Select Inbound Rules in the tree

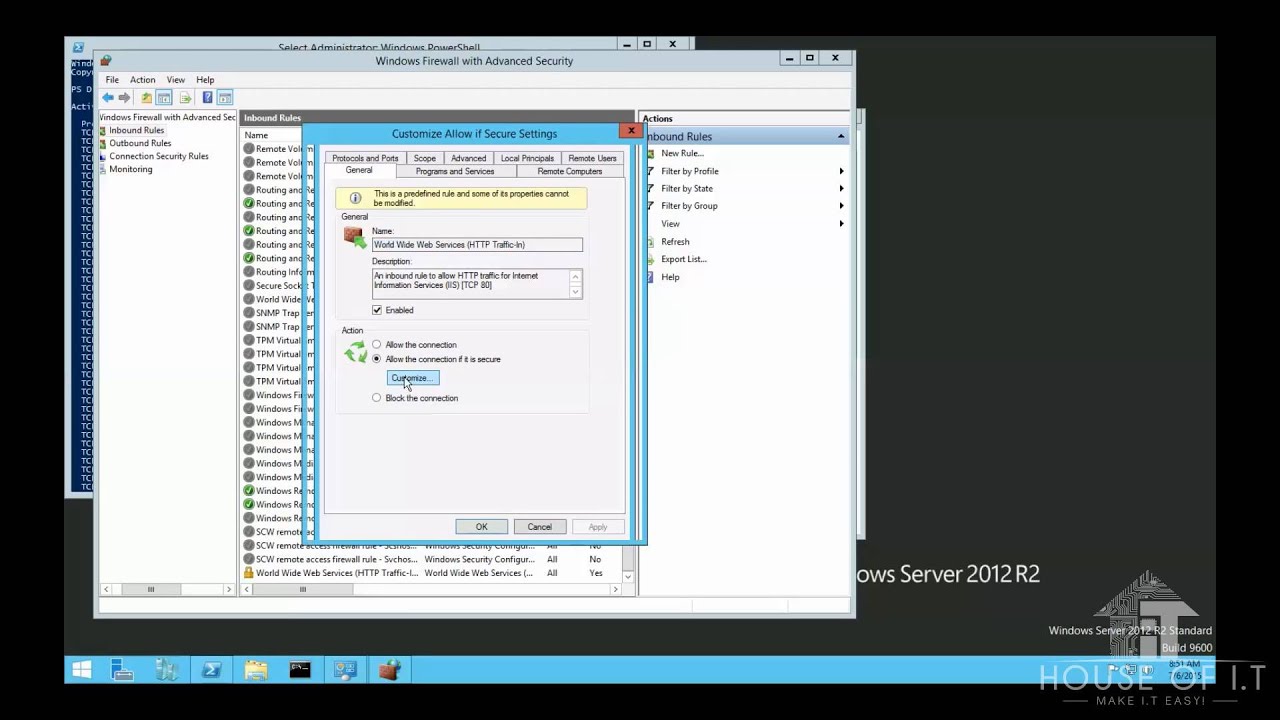137,130
